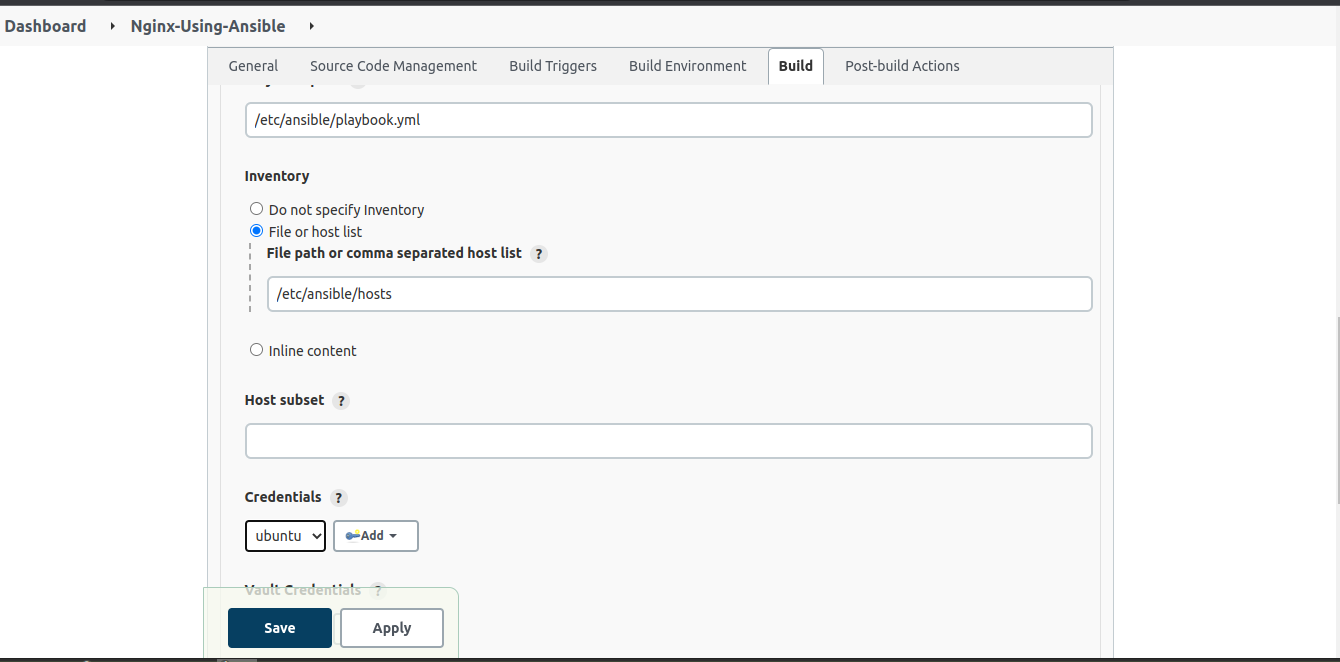Show help for Host subset field
Screen dimensions: 1340x662
coord(341,401)
